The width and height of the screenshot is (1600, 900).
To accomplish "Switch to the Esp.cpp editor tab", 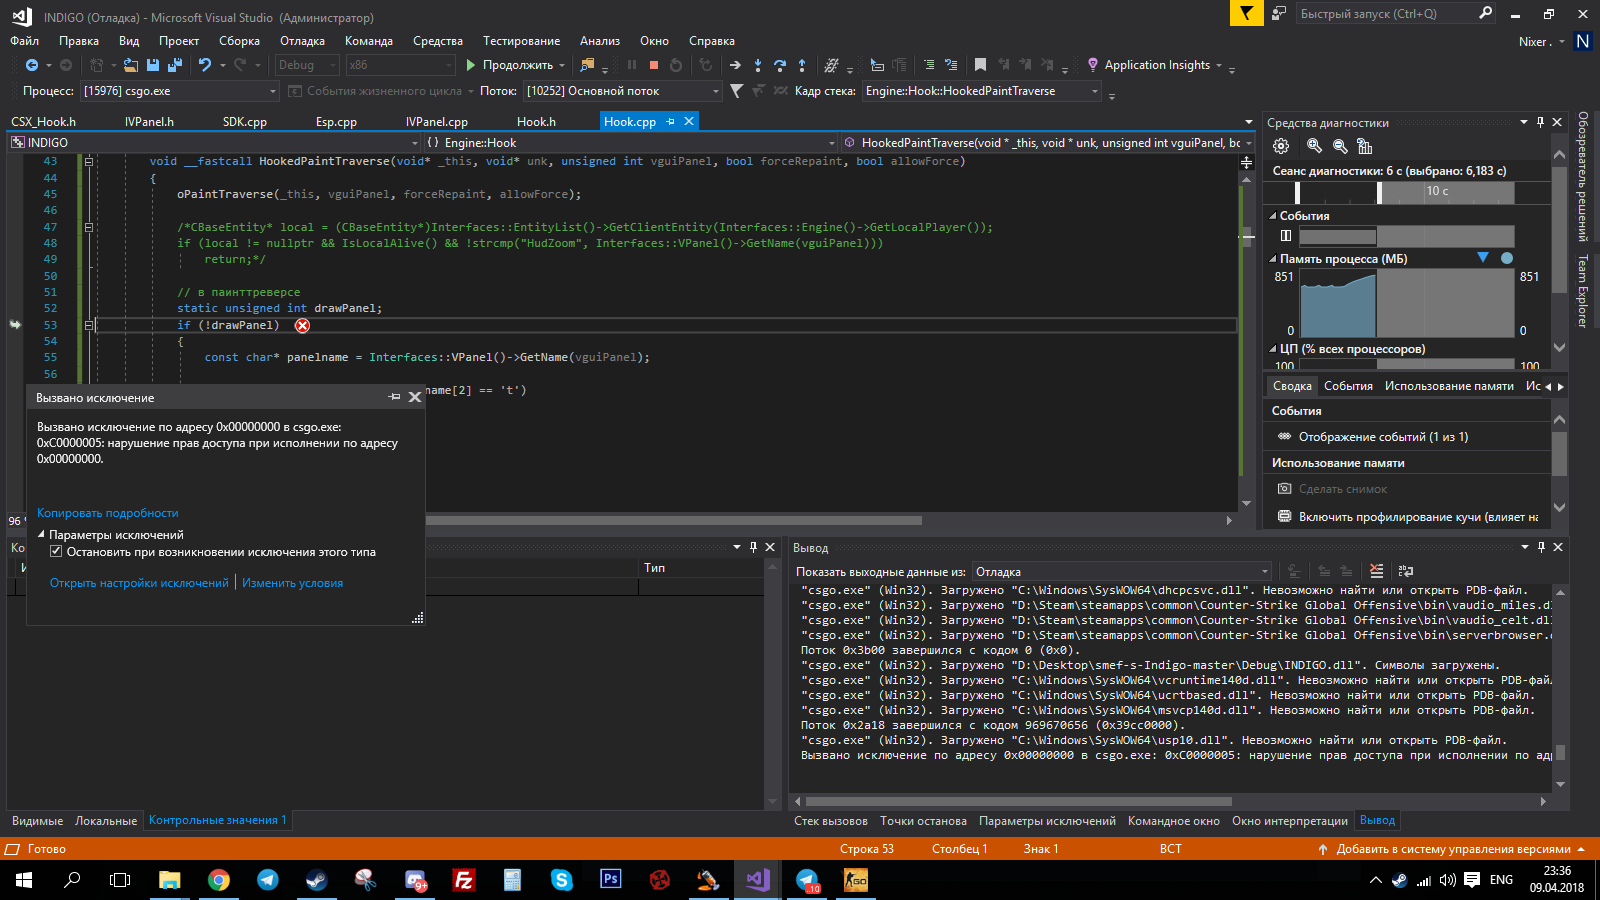I will click(x=336, y=122).
